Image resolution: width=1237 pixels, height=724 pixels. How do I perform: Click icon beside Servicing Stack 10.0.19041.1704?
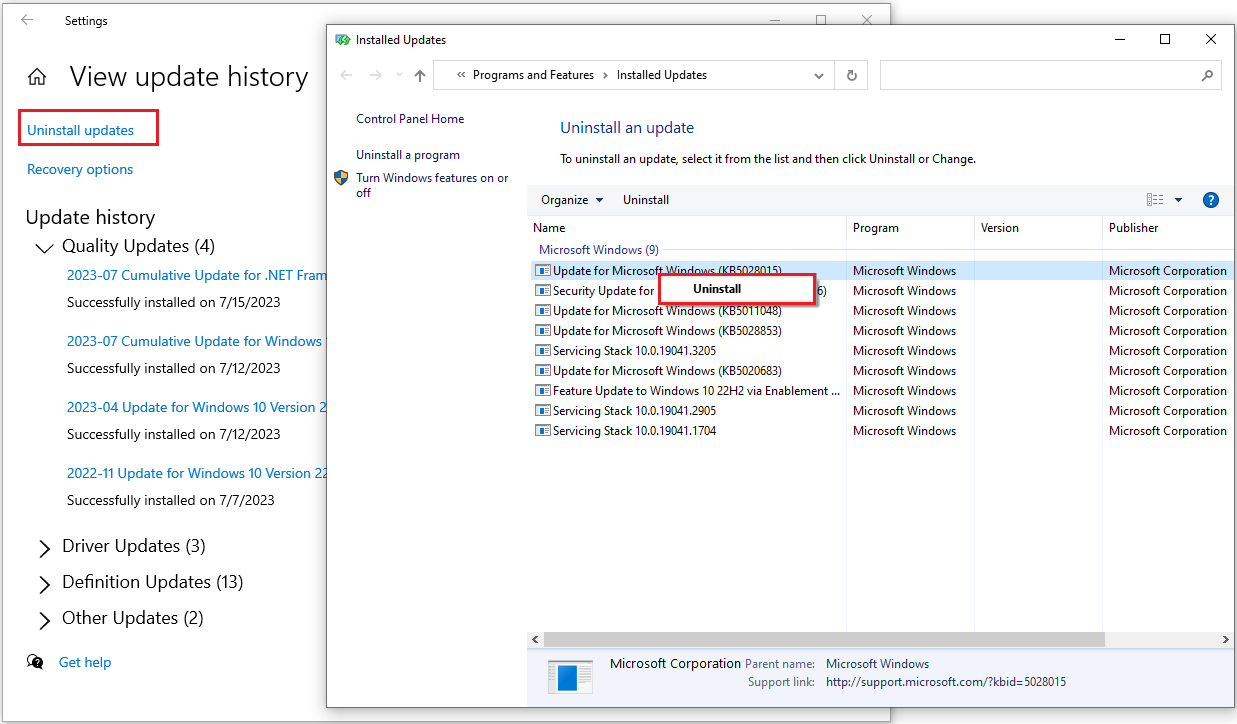(543, 431)
